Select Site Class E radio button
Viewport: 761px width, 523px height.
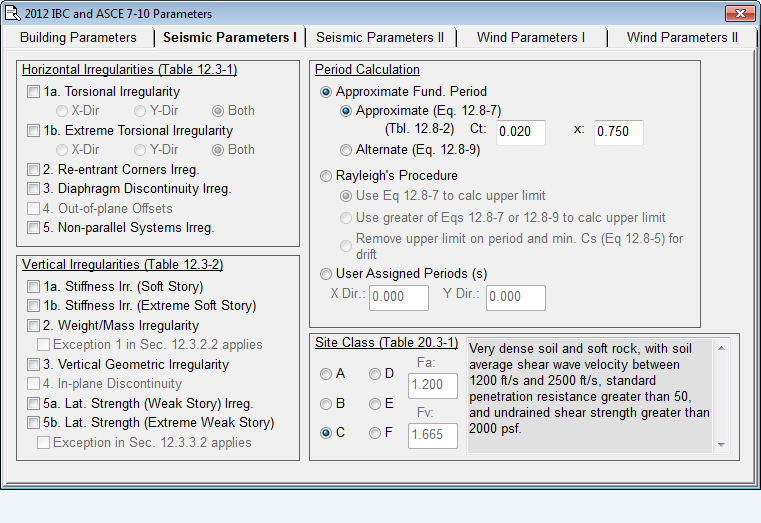click(376, 404)
